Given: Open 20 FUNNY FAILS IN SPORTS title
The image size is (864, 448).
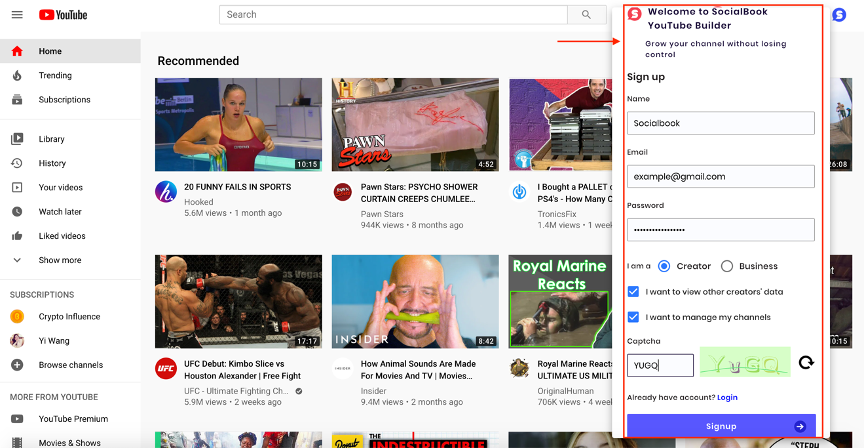Looking at the screenshot, I should (237, 187).
